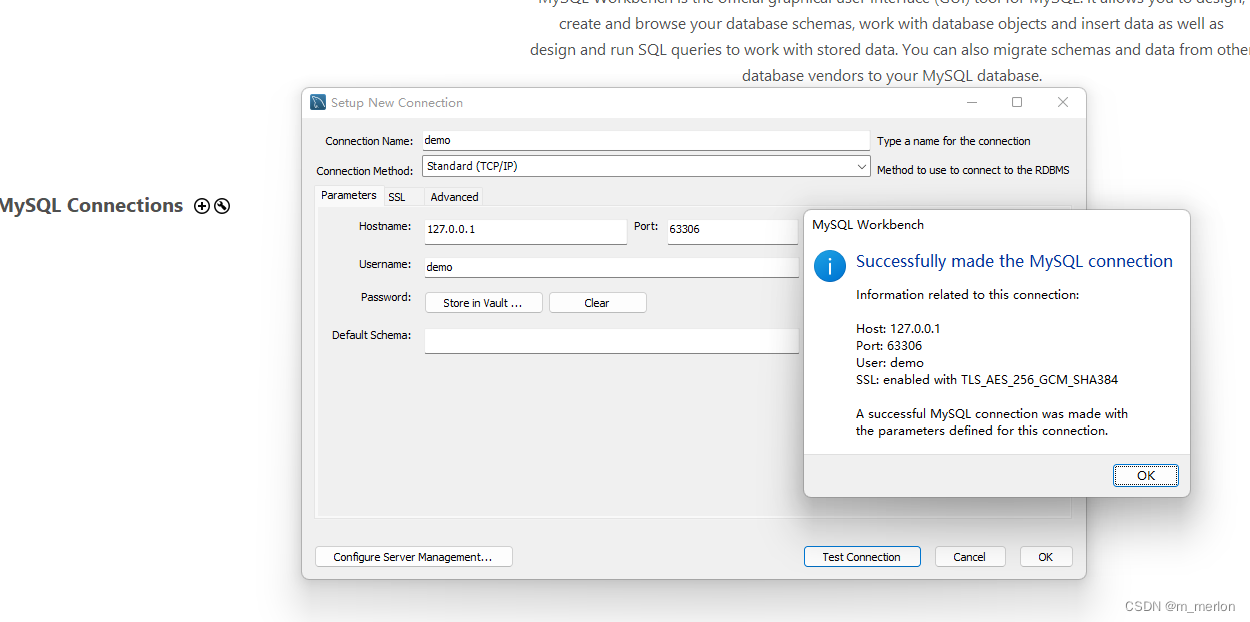Focus the Connection Name field
The image size is (1250, 622).
click(x=646, y=141)
